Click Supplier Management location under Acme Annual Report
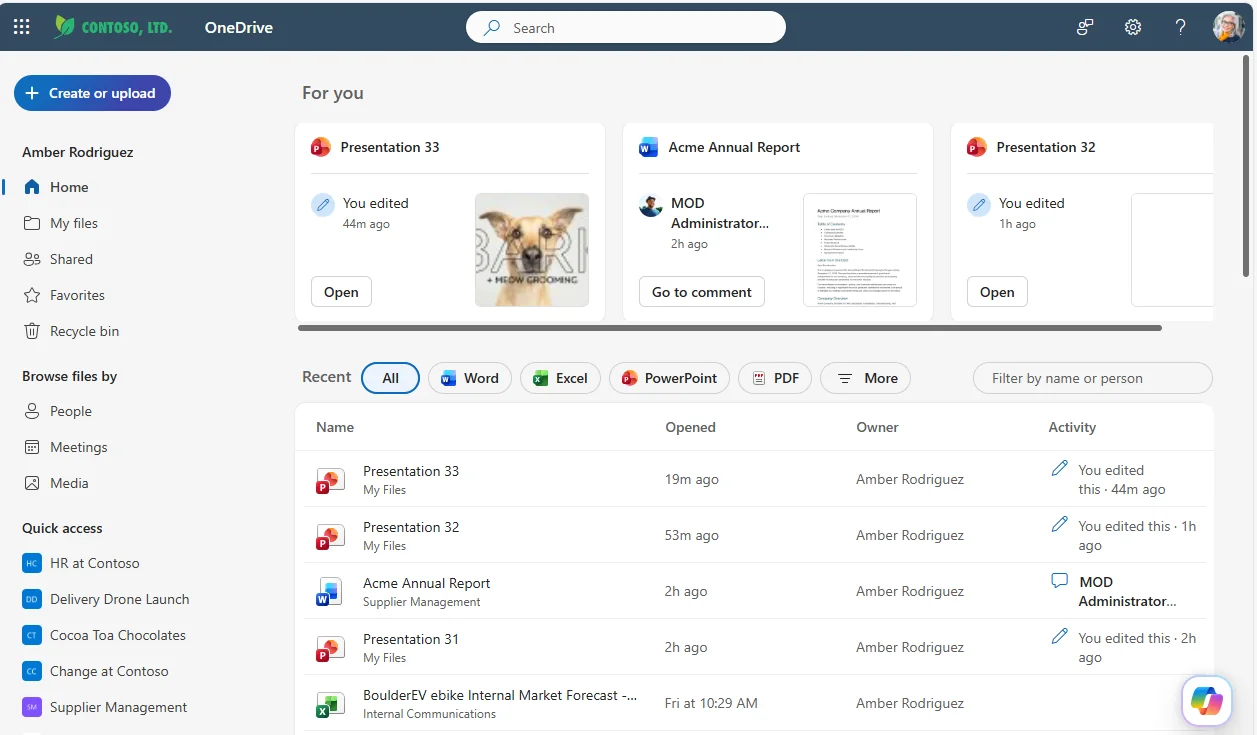Screen dimensions: 1257x735 tap(422, 602)
